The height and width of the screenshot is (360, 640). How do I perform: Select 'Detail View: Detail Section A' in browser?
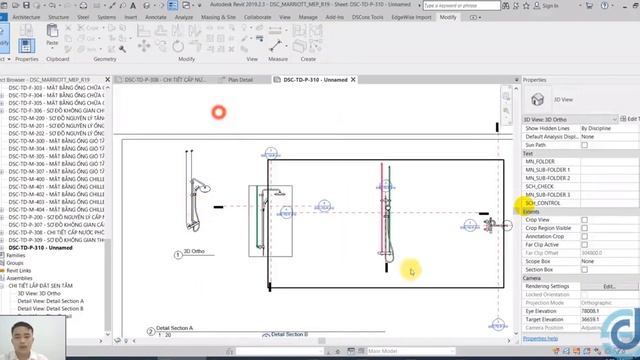point(51,301)
